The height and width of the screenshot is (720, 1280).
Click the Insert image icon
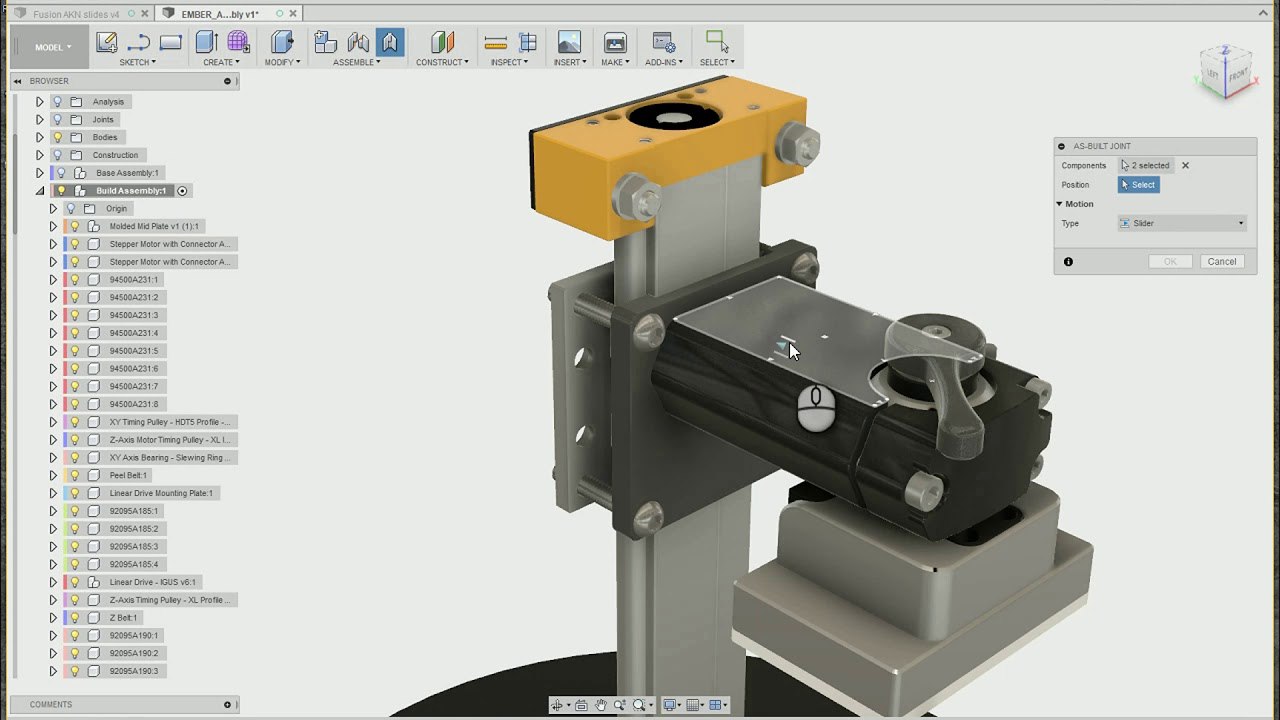pos(569,42)
